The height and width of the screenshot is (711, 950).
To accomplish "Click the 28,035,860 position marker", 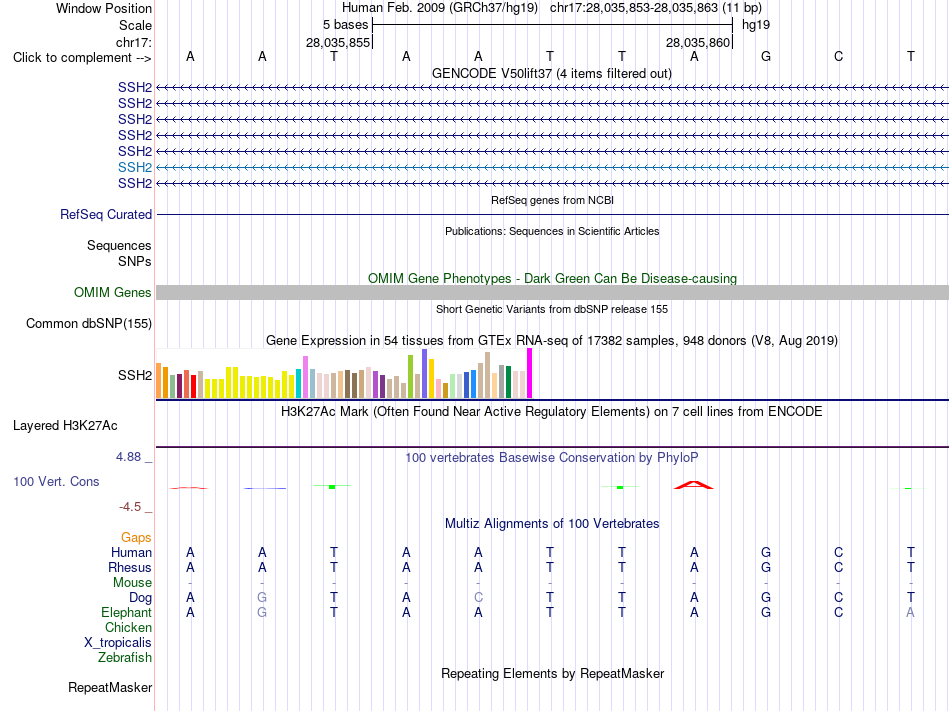I will coord(698,42).
